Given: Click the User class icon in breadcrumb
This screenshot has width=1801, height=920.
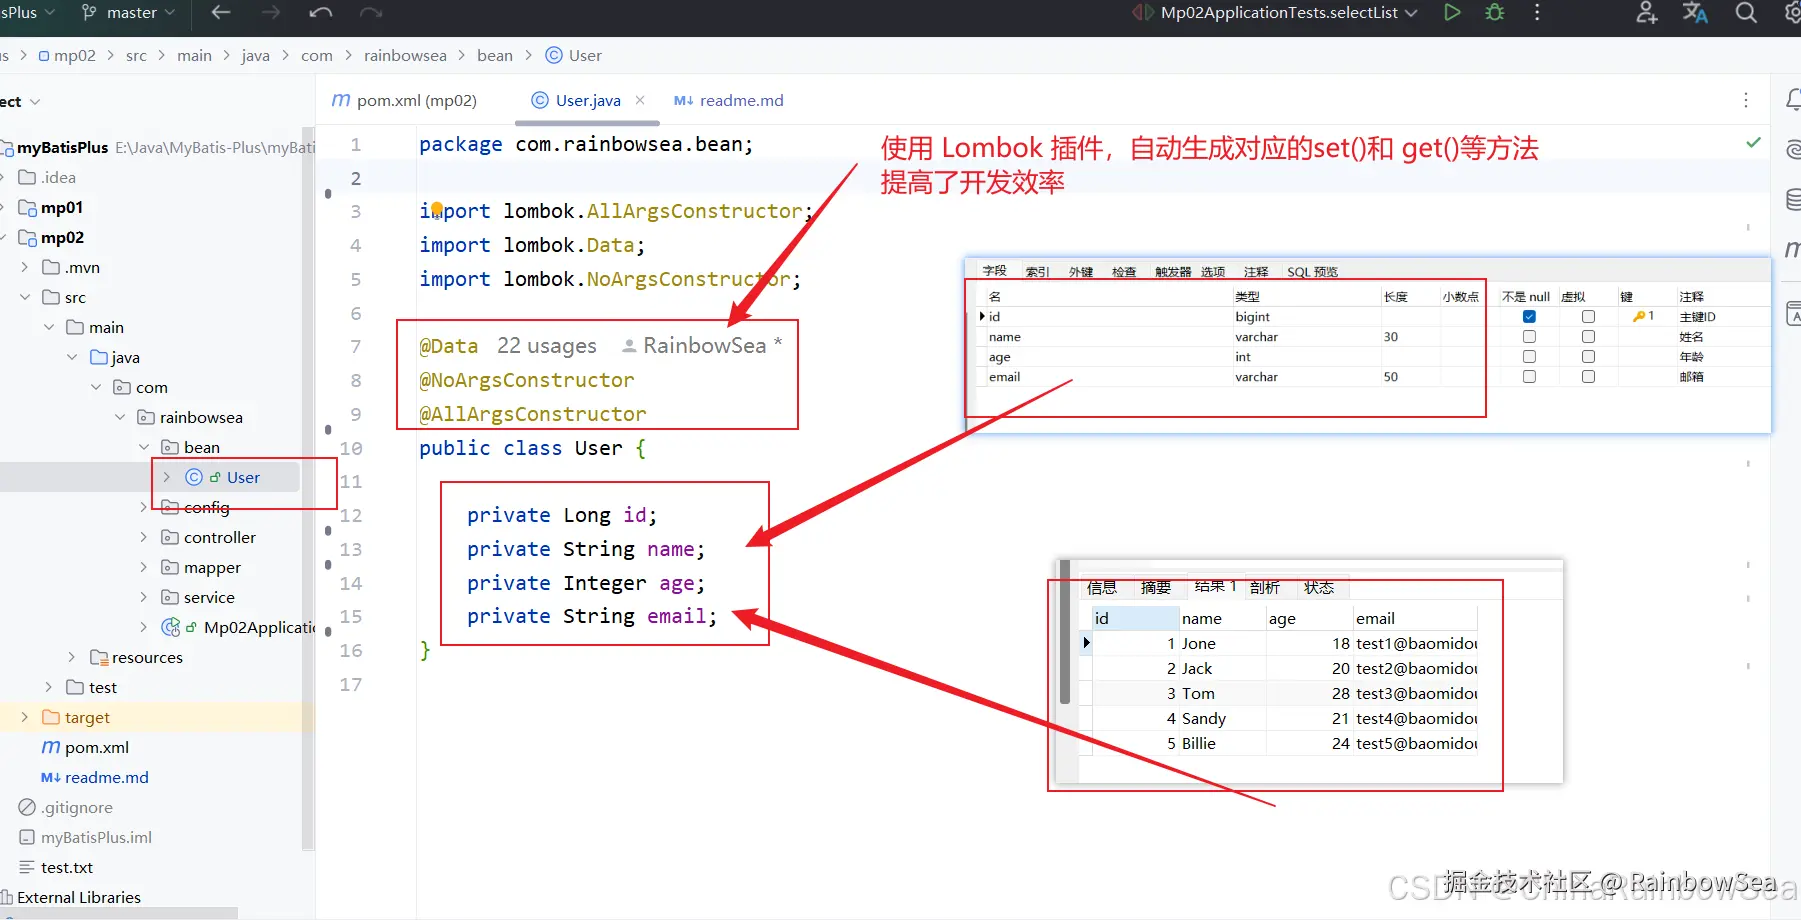Looking at the screenshot, I should tap(554, 55).
